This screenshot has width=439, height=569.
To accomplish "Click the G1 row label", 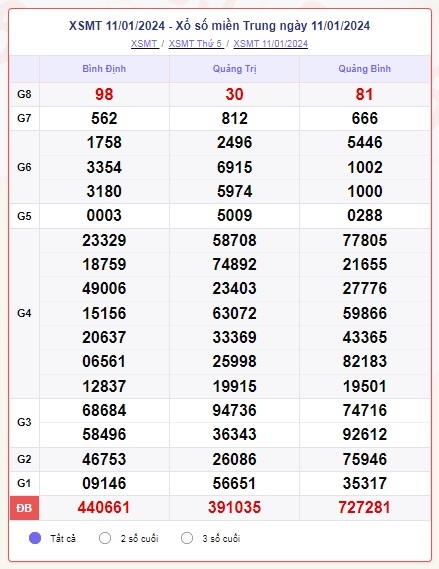I will 24,483.
